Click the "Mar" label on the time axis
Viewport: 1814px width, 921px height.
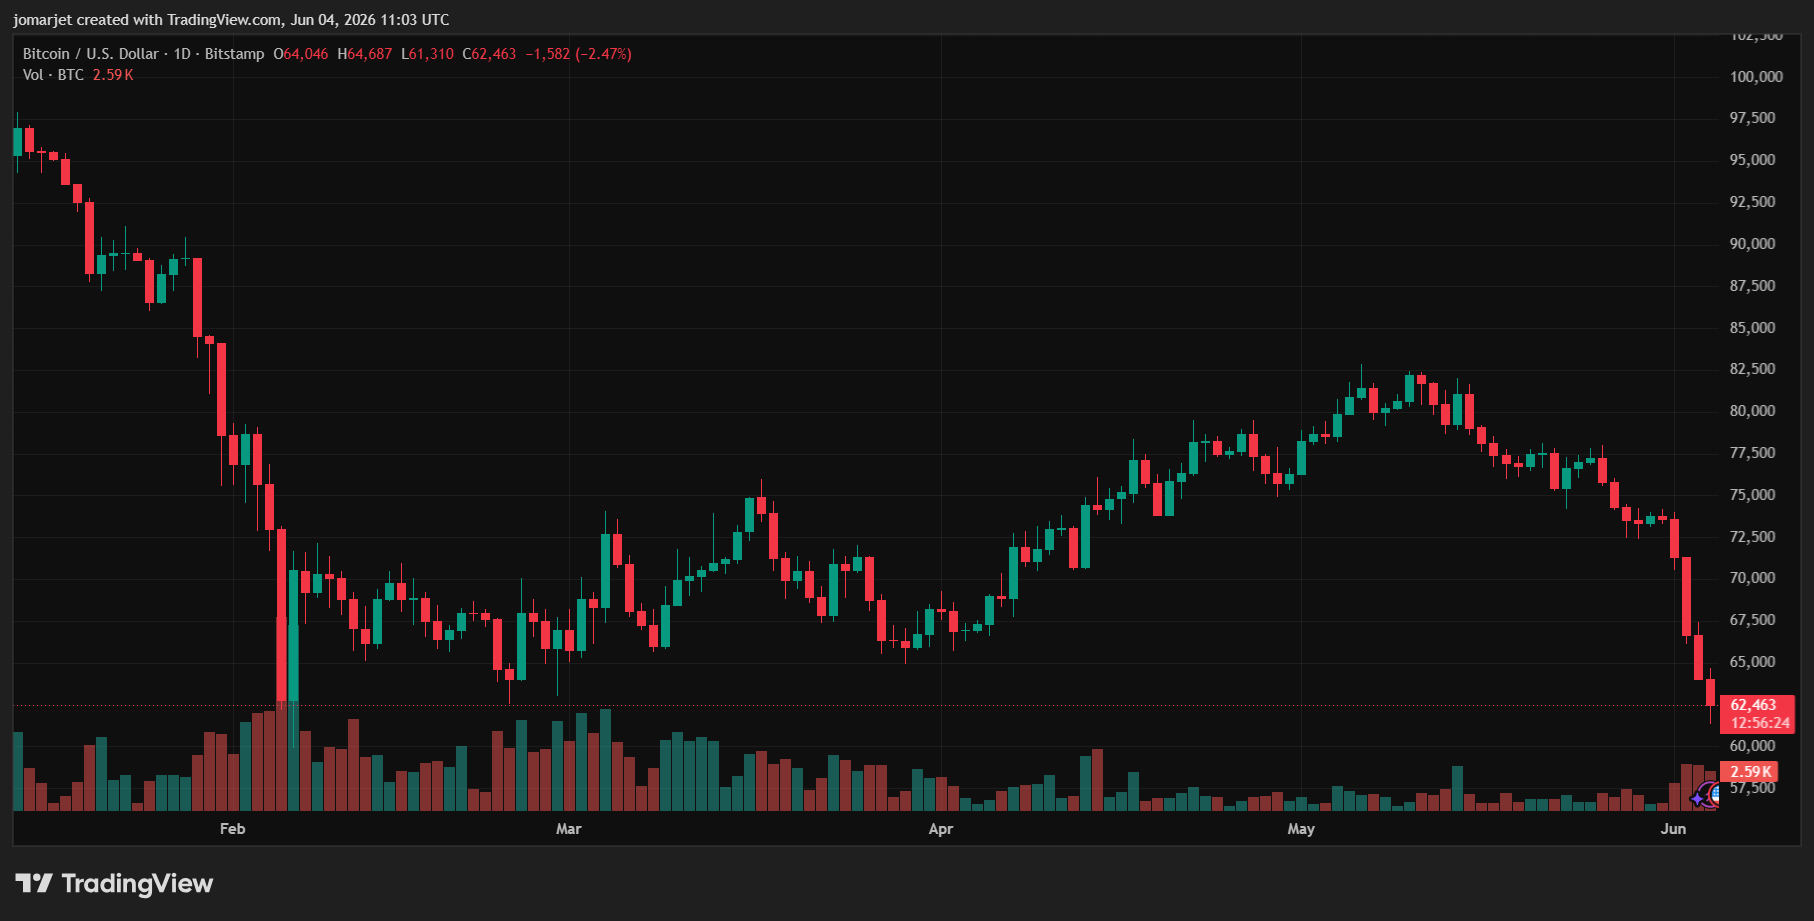(x=569, y=829)
